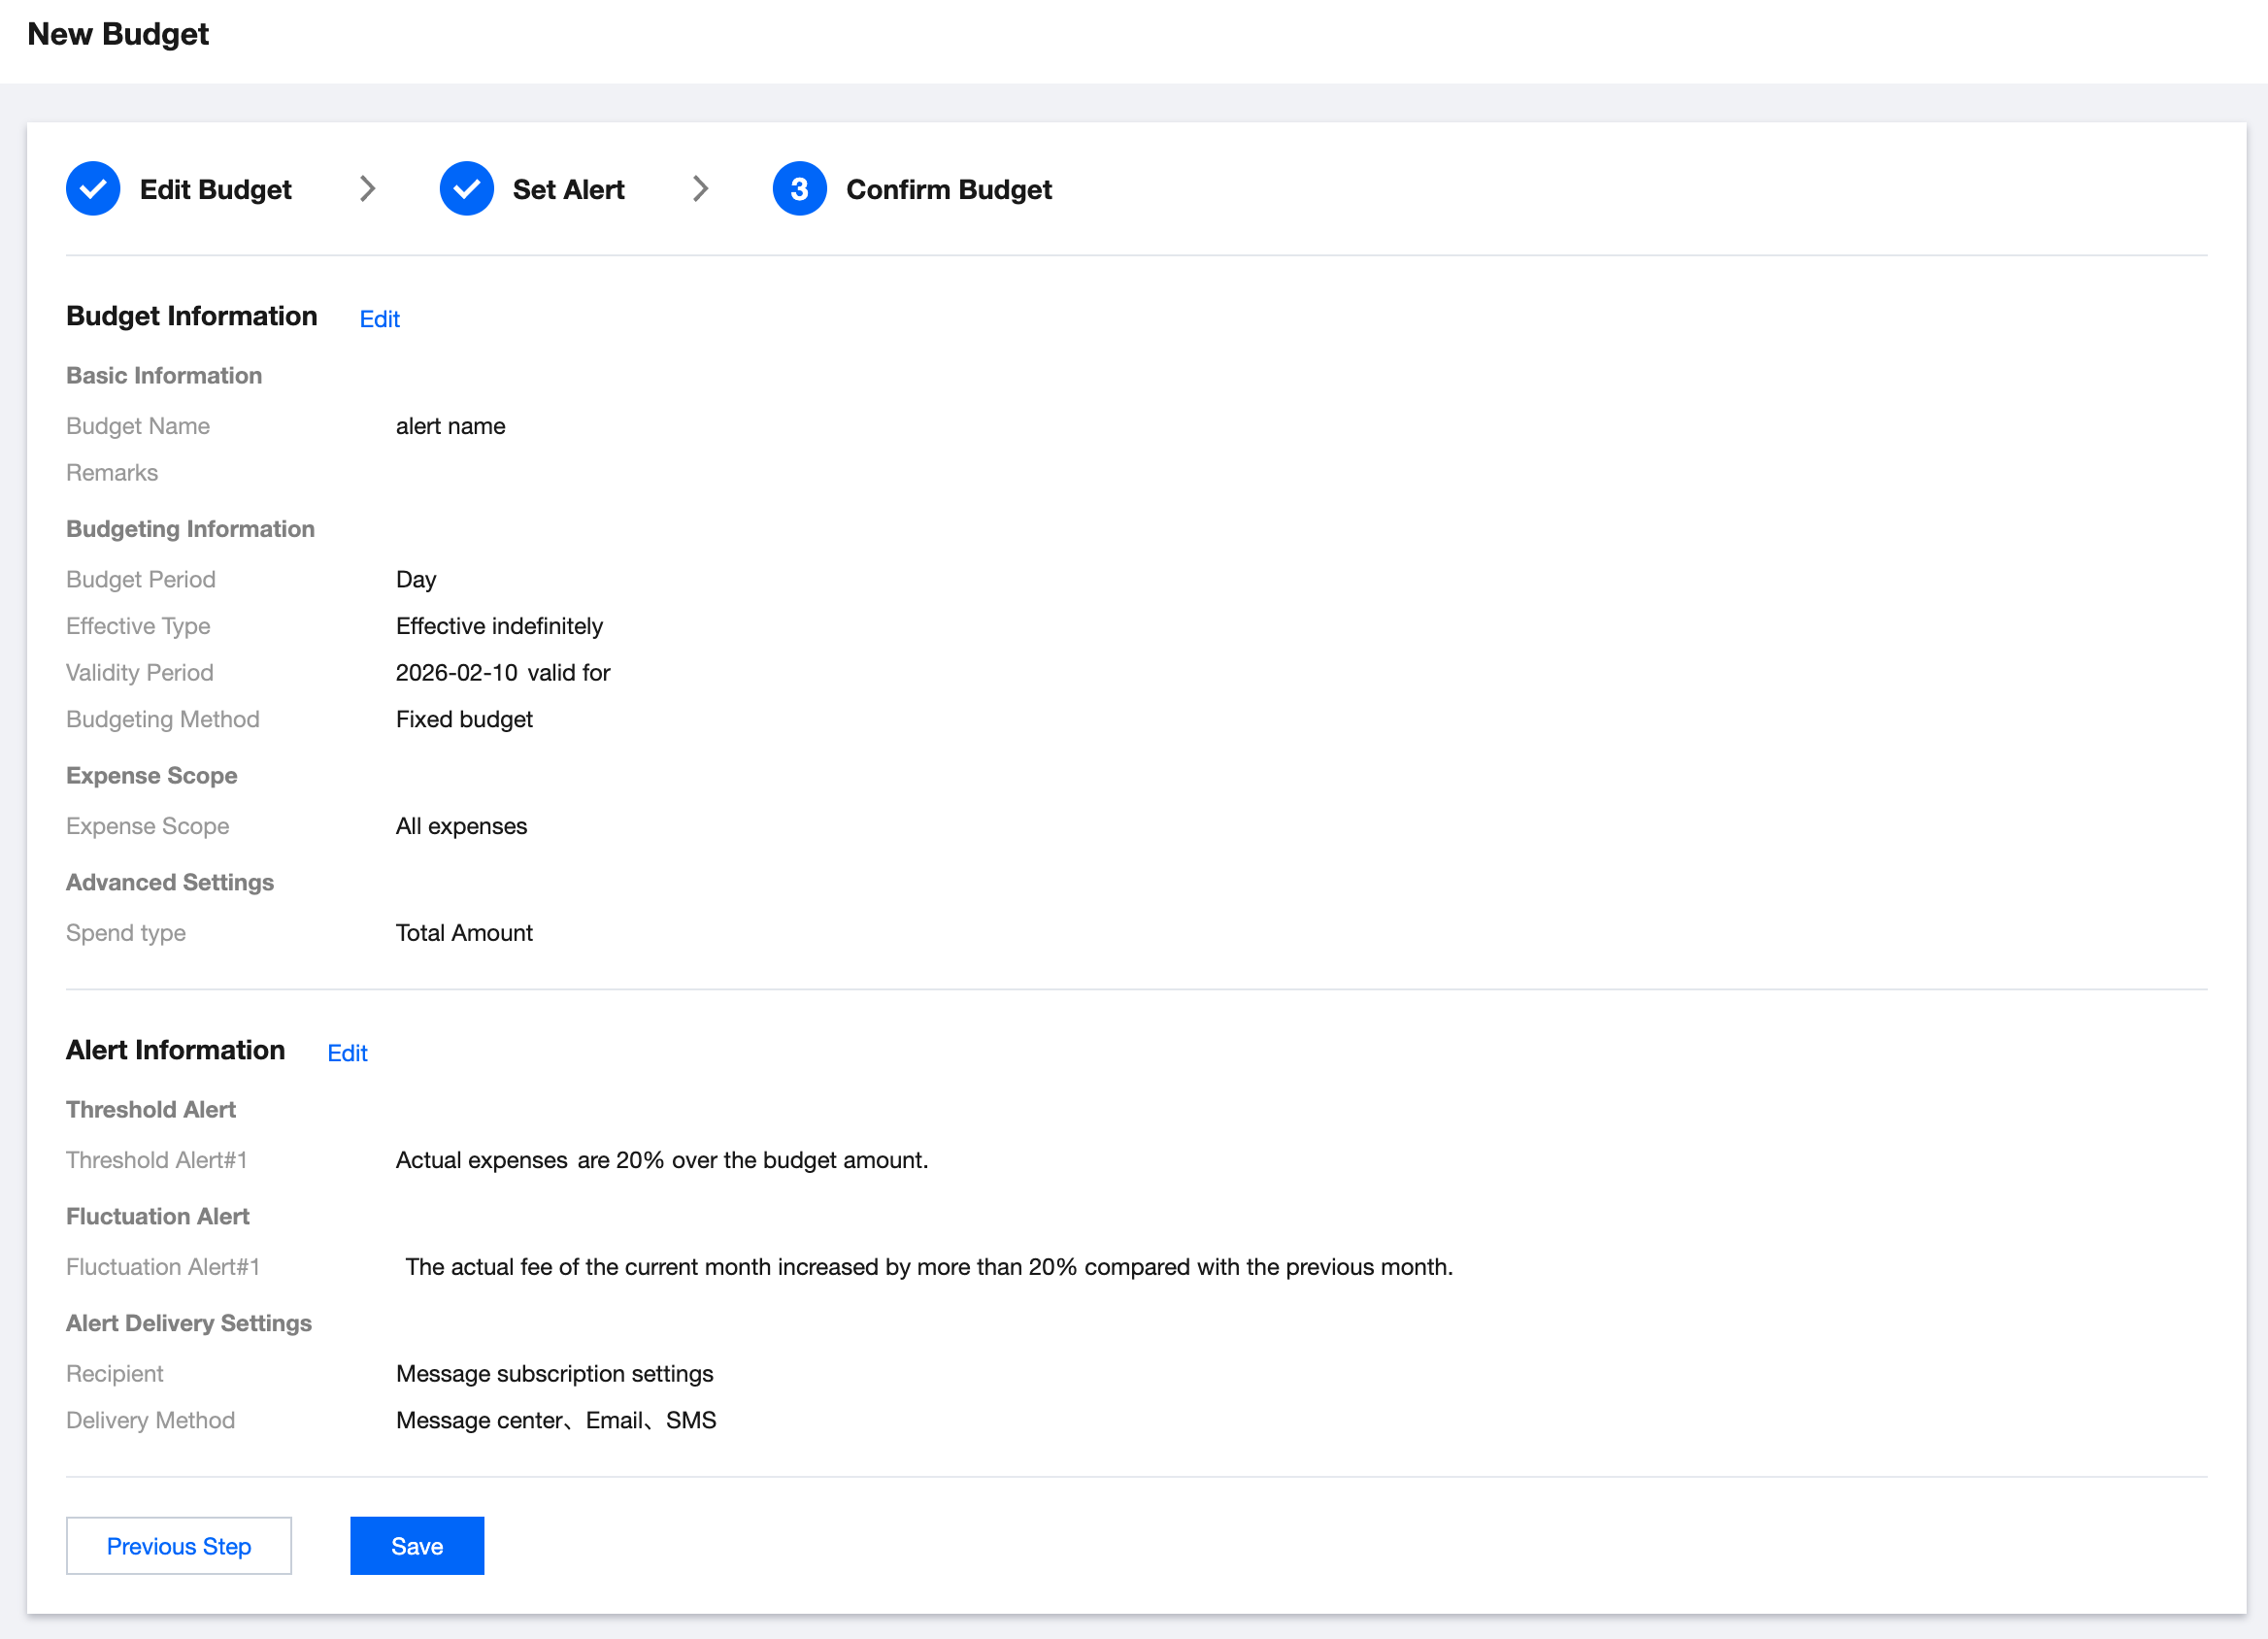This screenshot has height=1639, width=2268.
Task: Click the 'alert name' budget name value
Action: tap(450, 426)
